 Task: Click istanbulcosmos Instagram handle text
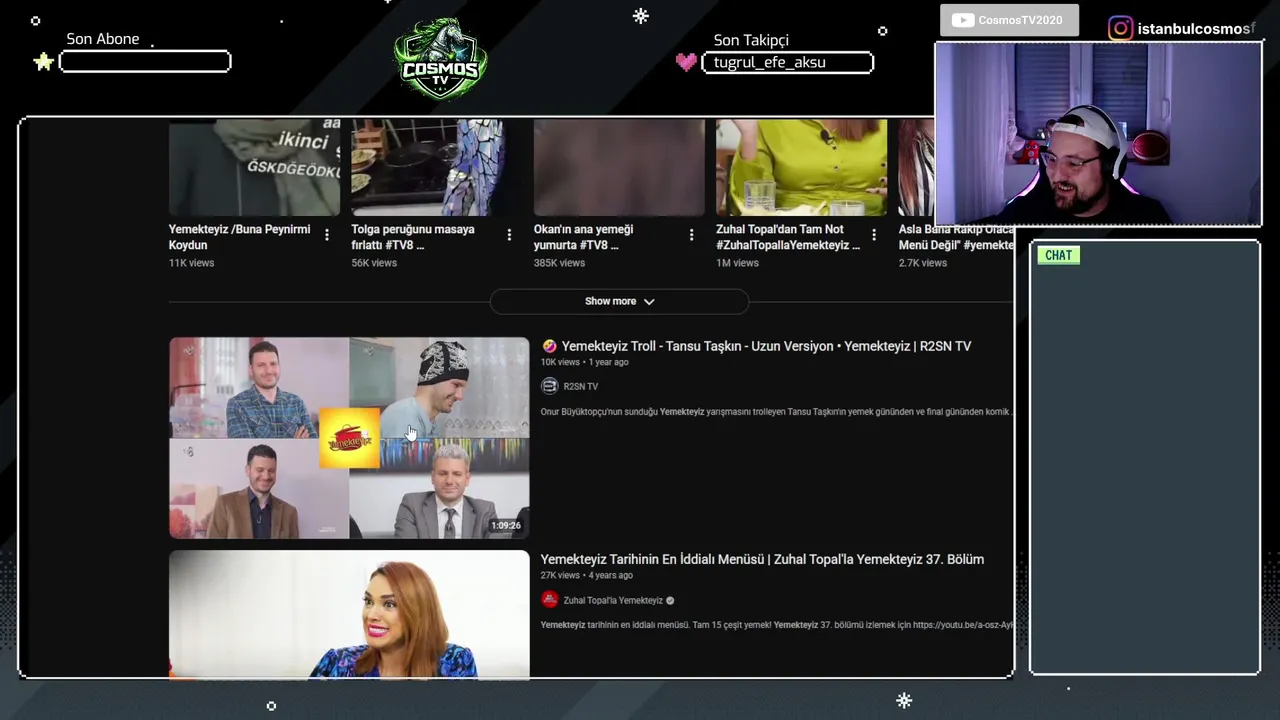pos(1196,29)
